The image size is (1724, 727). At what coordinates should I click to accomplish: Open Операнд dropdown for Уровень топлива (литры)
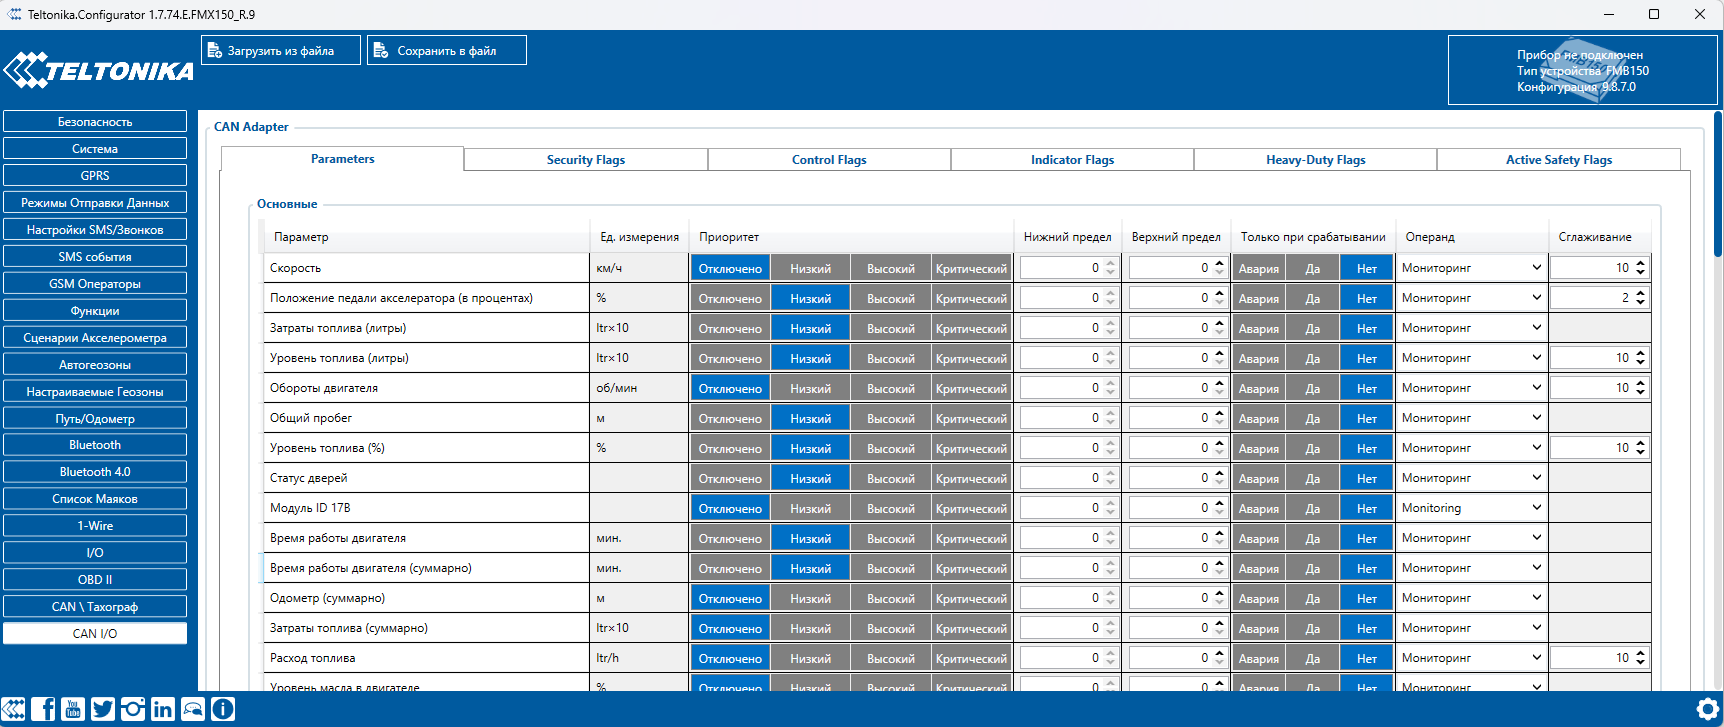[x=1471, y=358]
